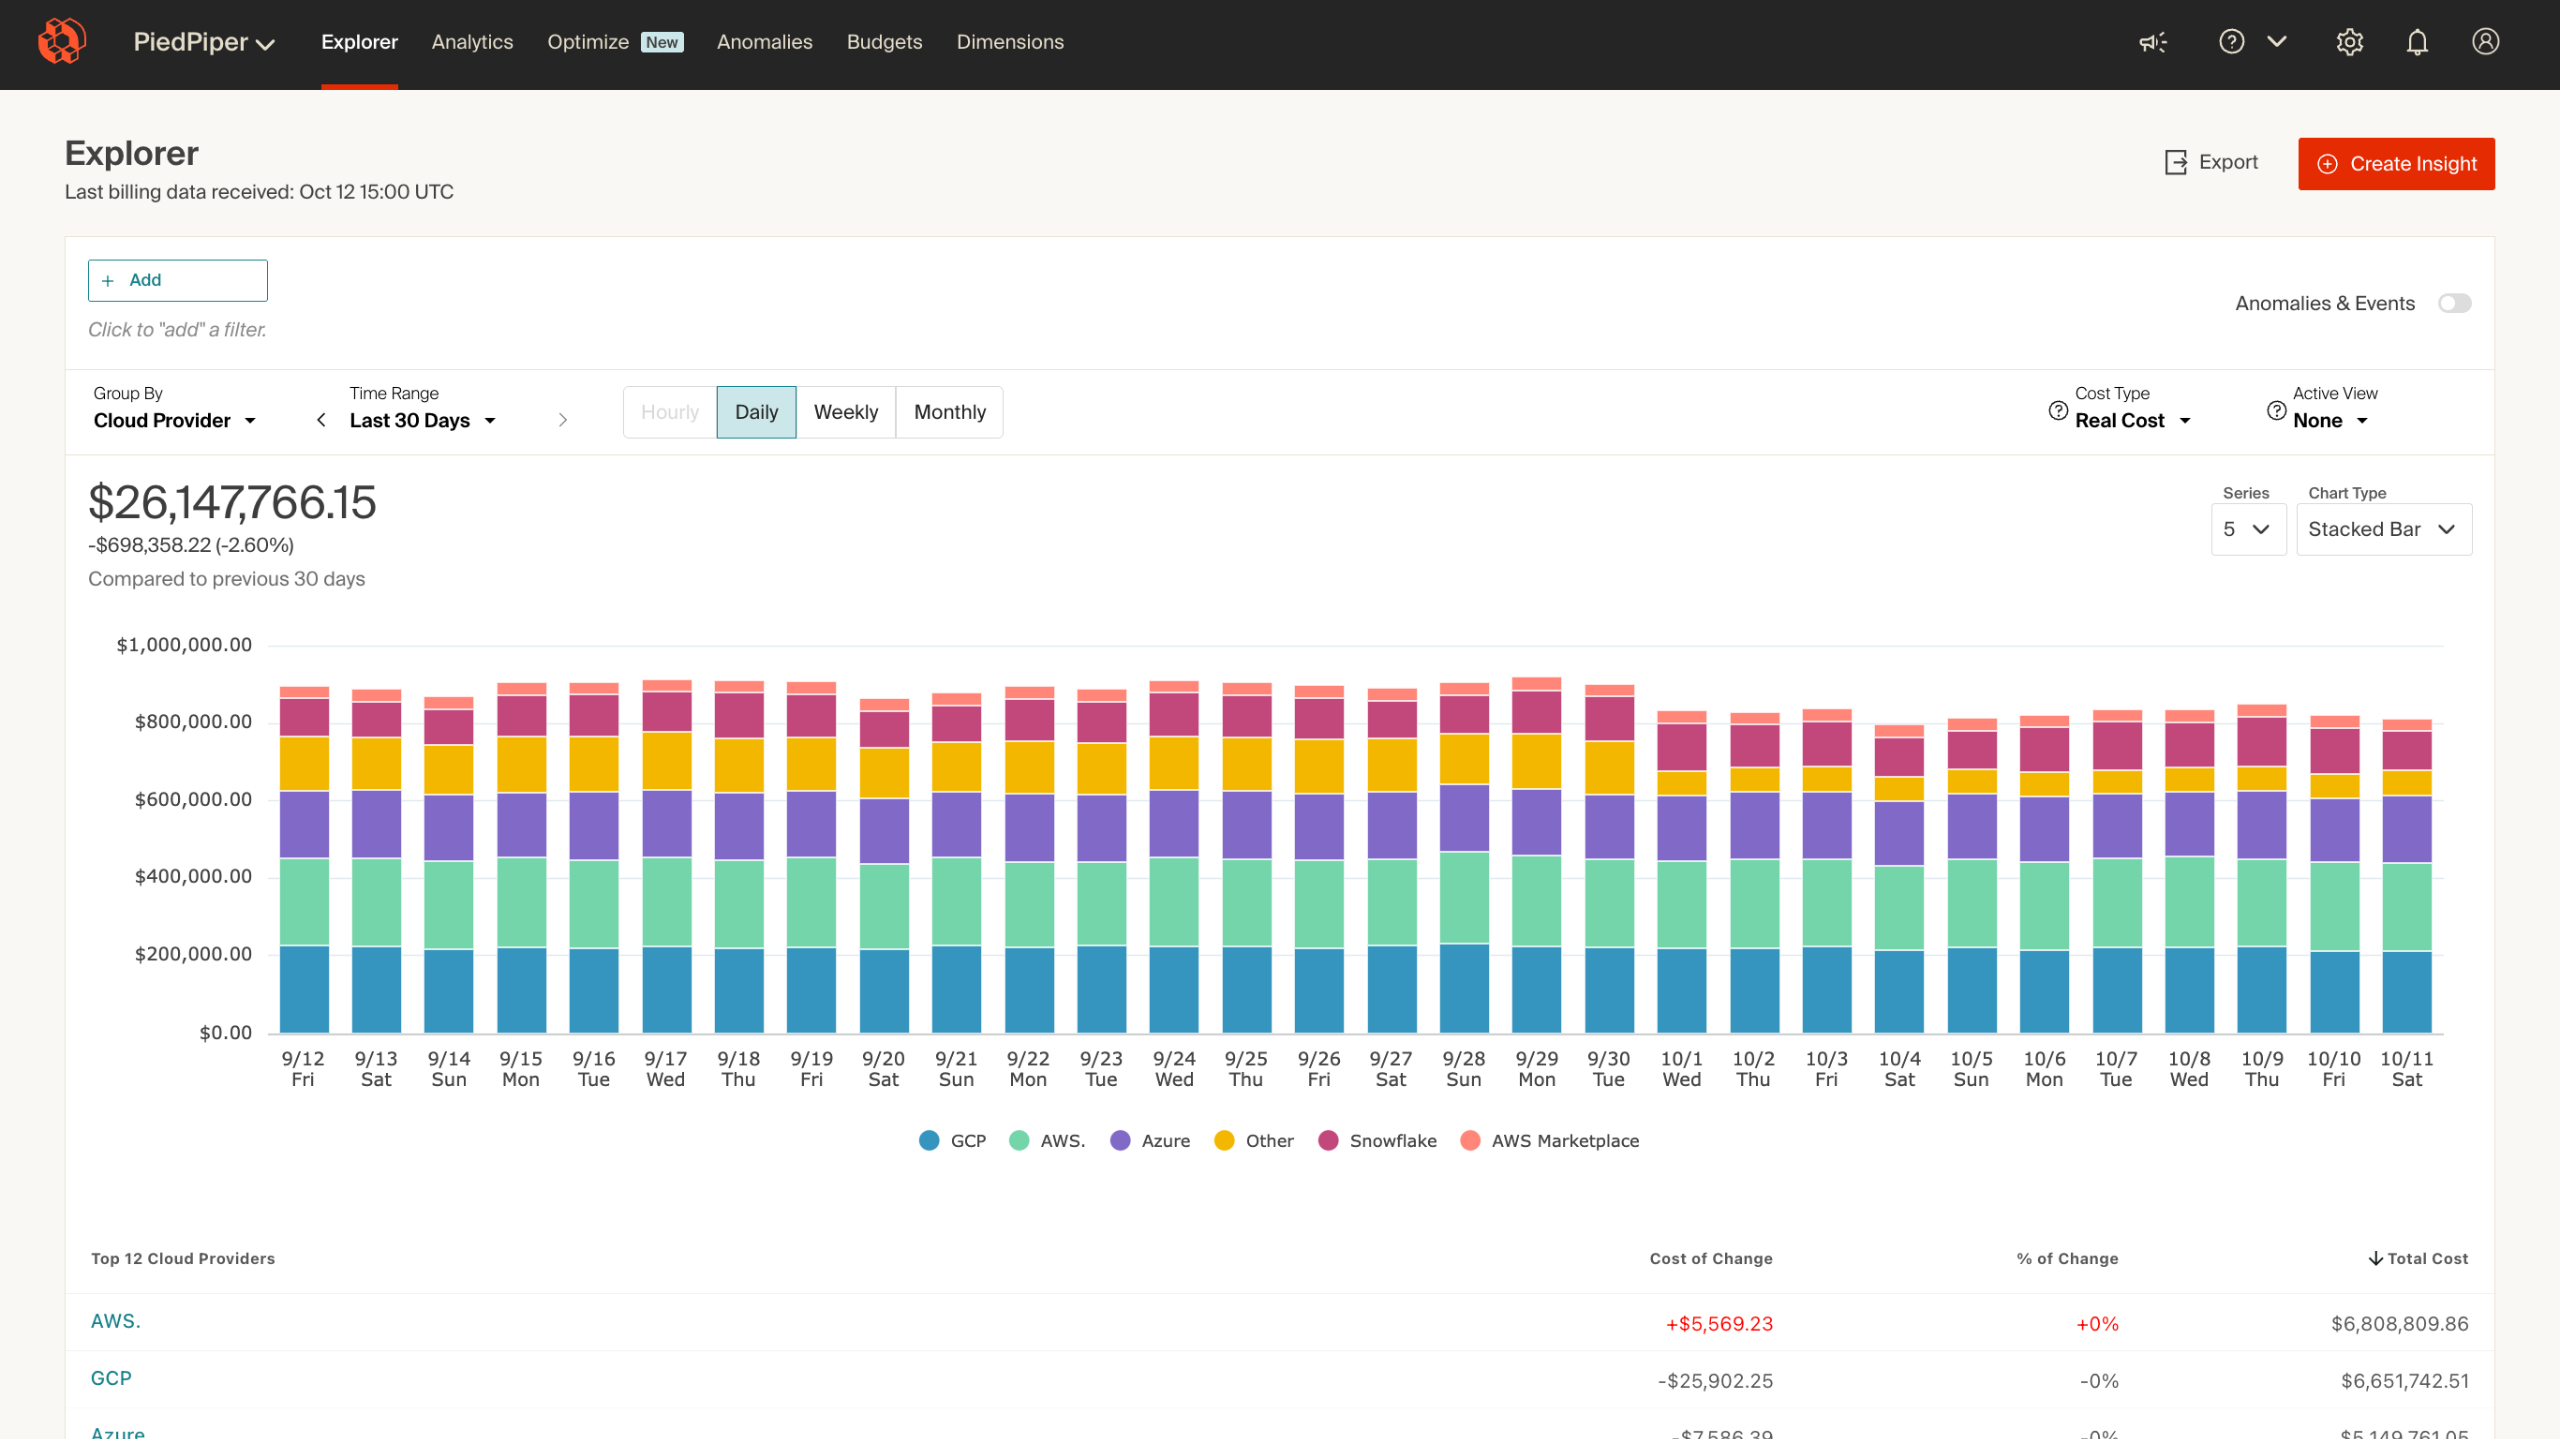Open the Budgets tab
This screenshot has height=1439, width=2560.
(x=884, y=42)
